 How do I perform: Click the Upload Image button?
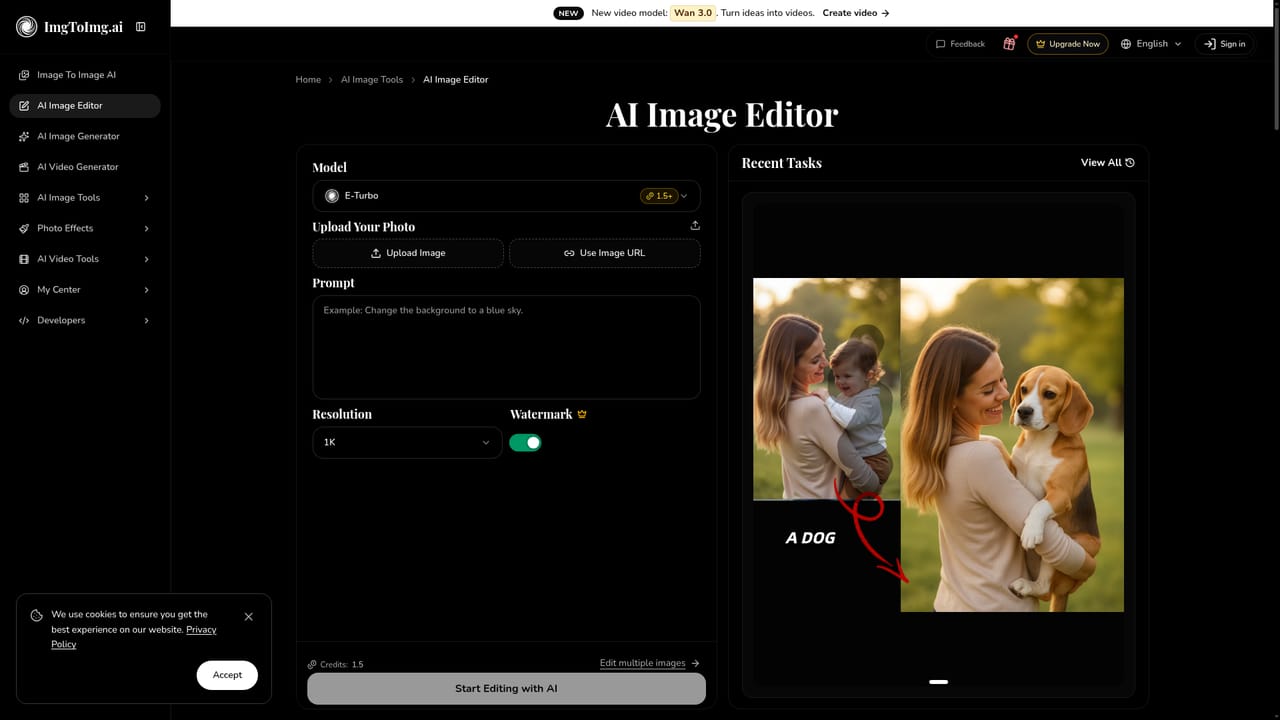tap(408, 253)
